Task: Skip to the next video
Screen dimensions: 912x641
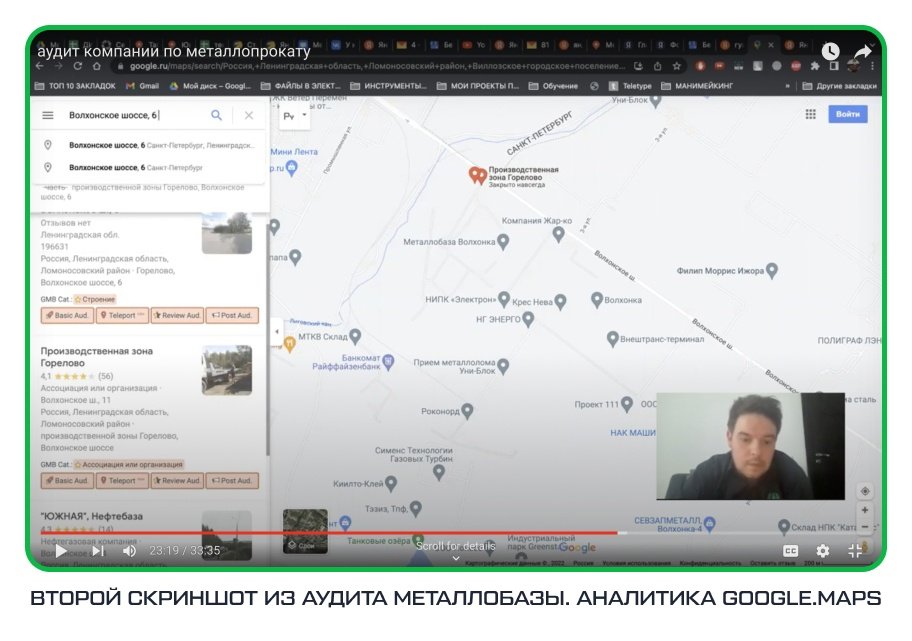Action: coord(98,550)
